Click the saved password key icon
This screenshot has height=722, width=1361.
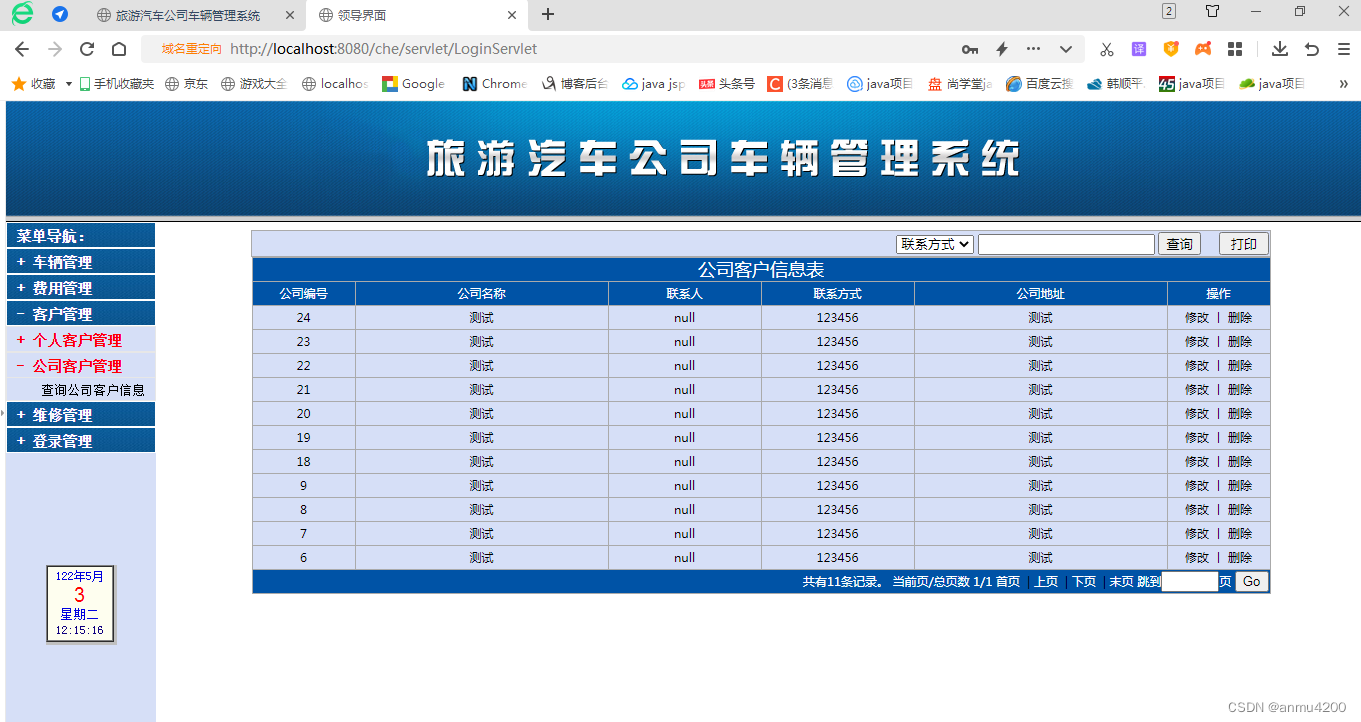coord(970,49)
